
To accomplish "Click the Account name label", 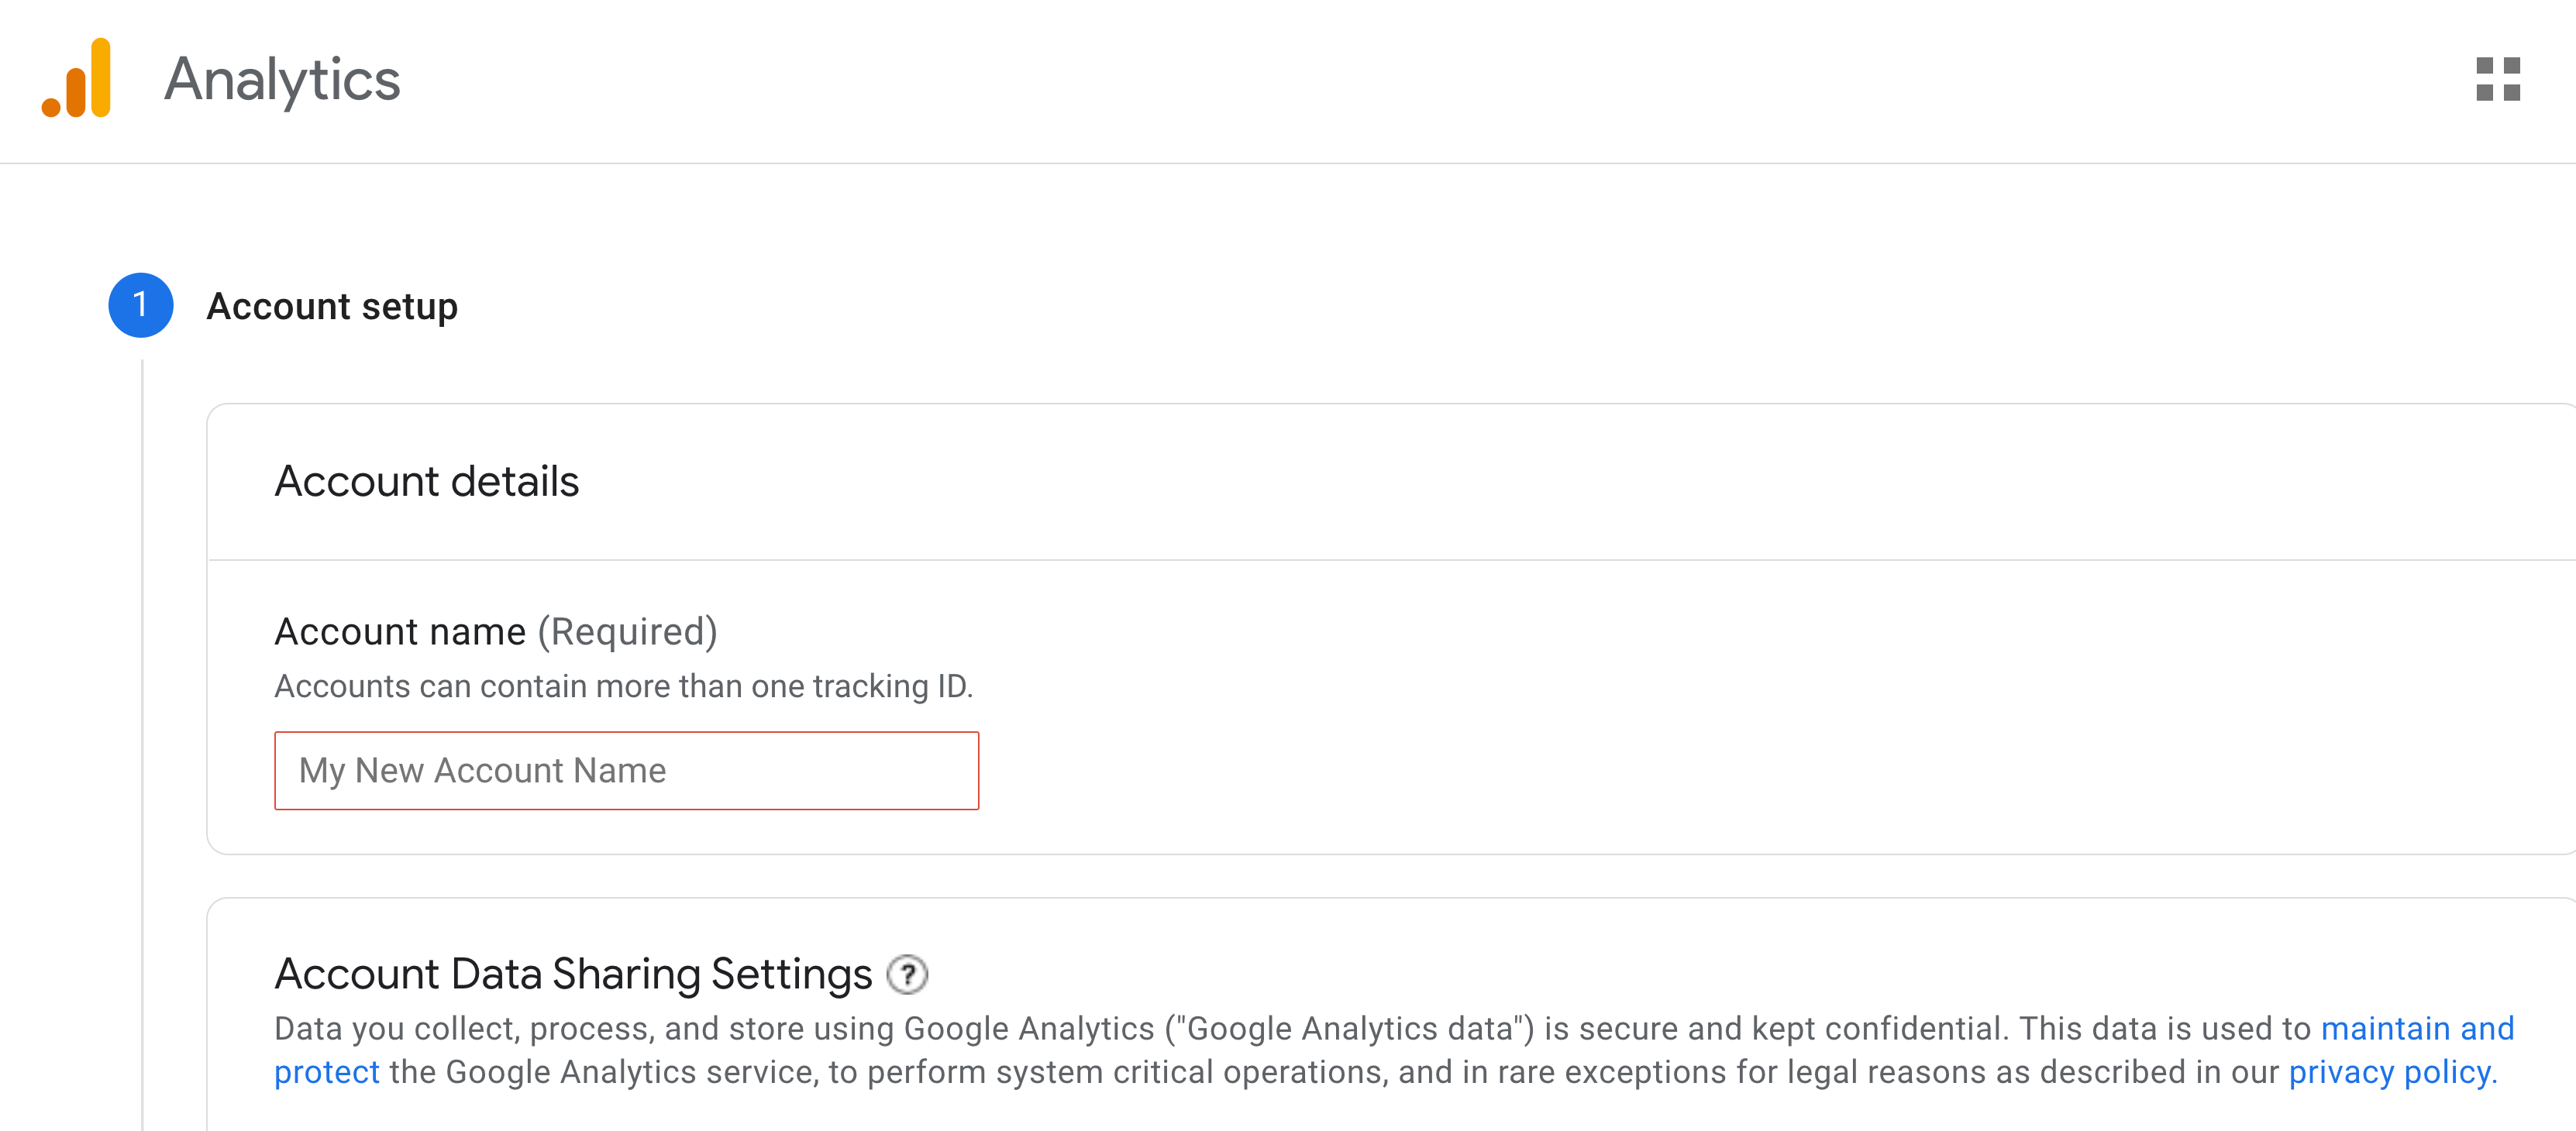I will (x=400, y=632).
